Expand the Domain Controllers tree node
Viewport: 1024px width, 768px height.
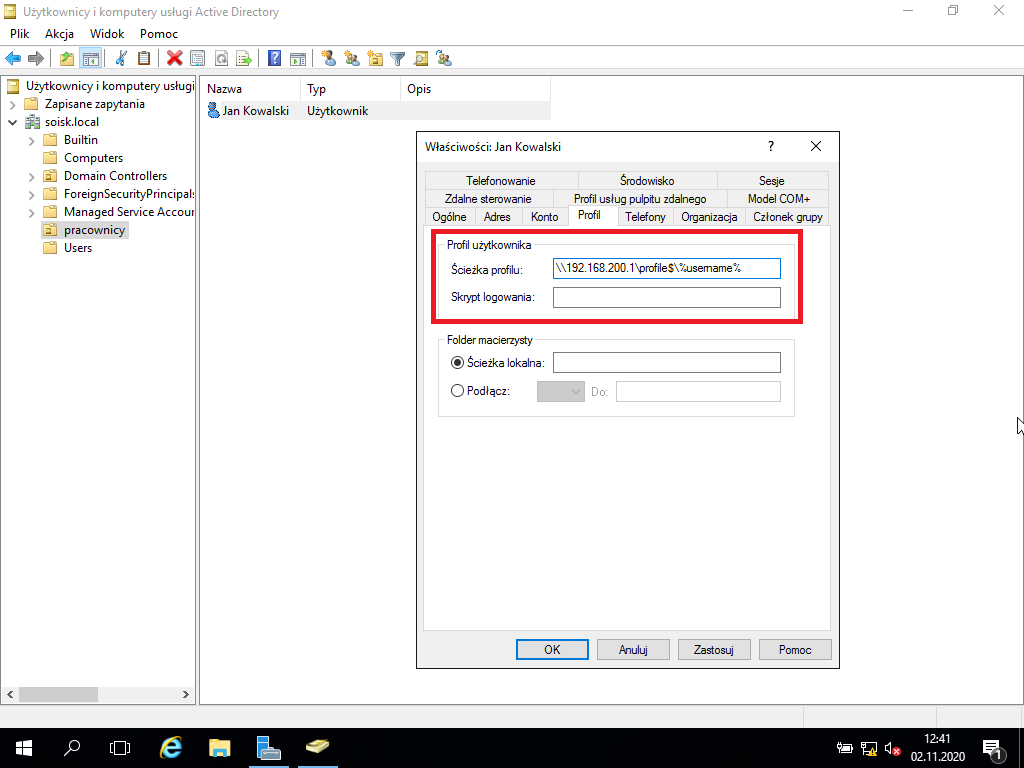pyautogui.click(x=31, y=176)
